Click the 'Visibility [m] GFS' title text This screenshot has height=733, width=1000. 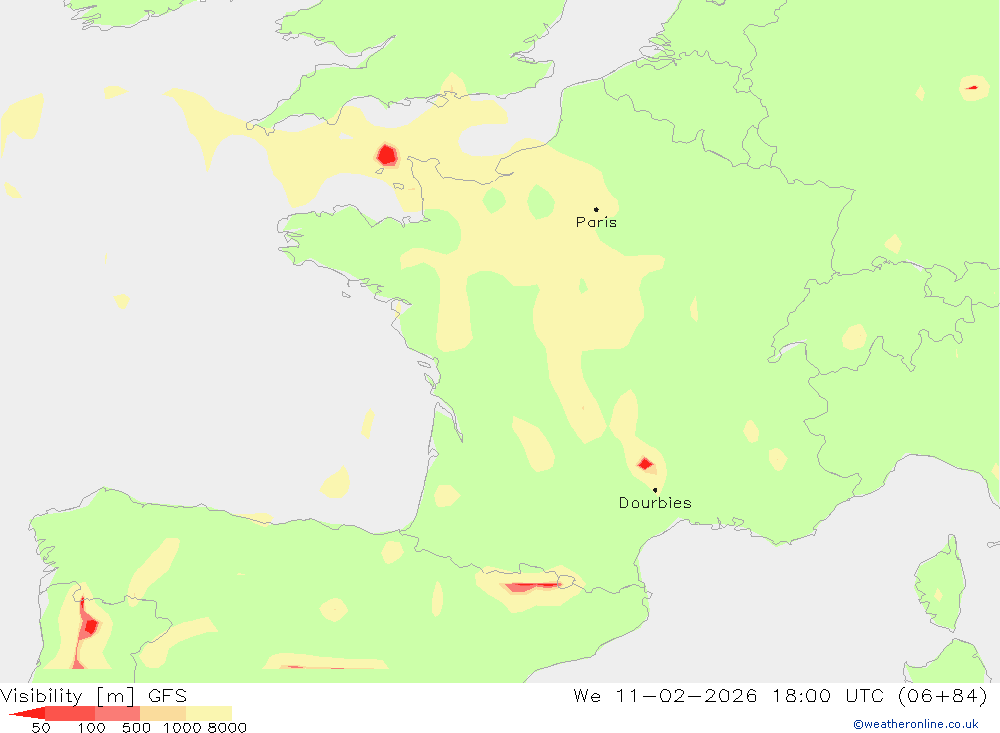coord(94,695)
